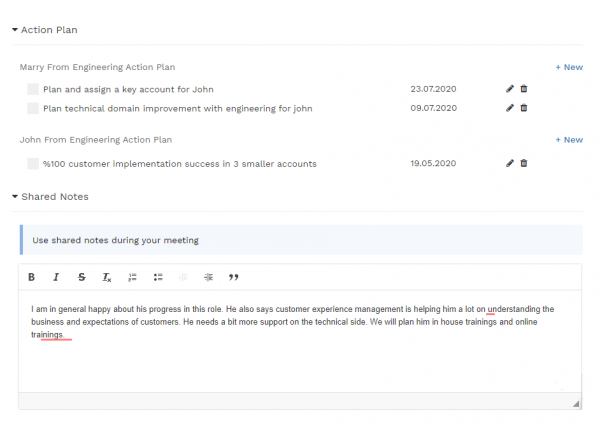Apply italic formatting in shared notes

click(56, 277)
